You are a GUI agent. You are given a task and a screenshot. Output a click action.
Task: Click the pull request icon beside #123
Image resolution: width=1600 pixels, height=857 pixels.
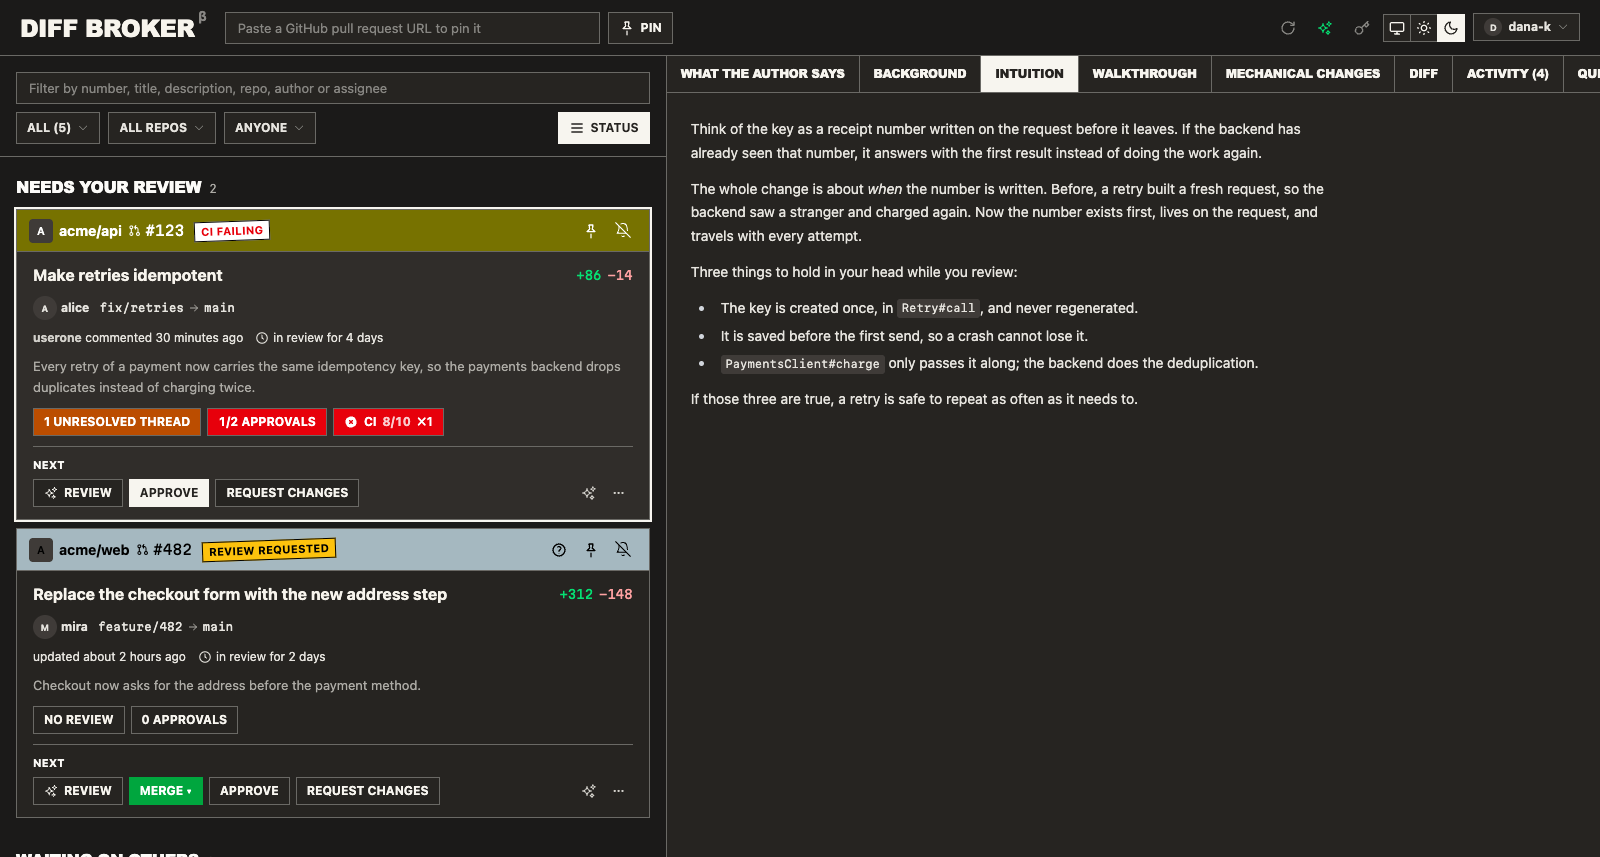tap(134, 231)
